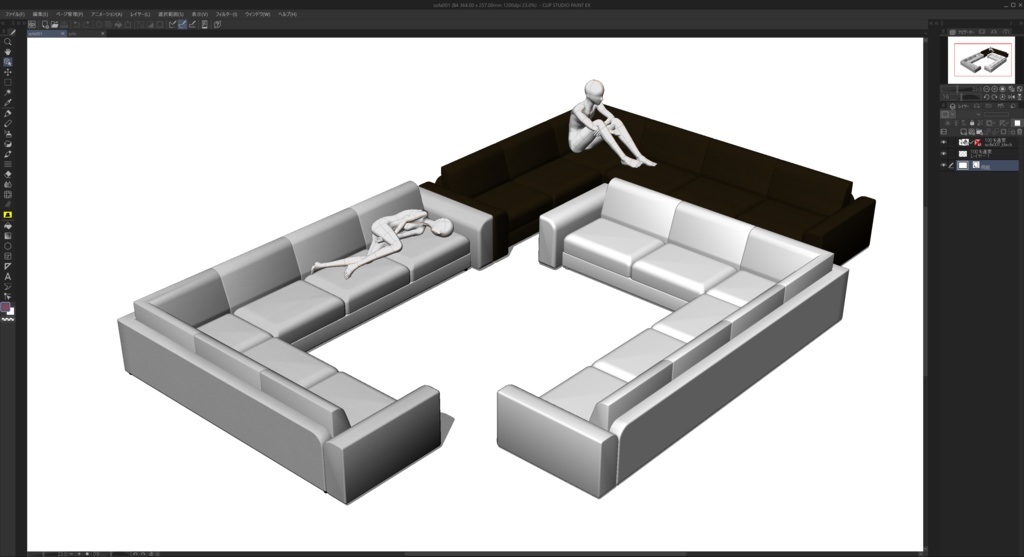The width and height of the screenshot is (1024, 557).
Task: Select the Eyedropper tool
Action: (x=8, y=103)
